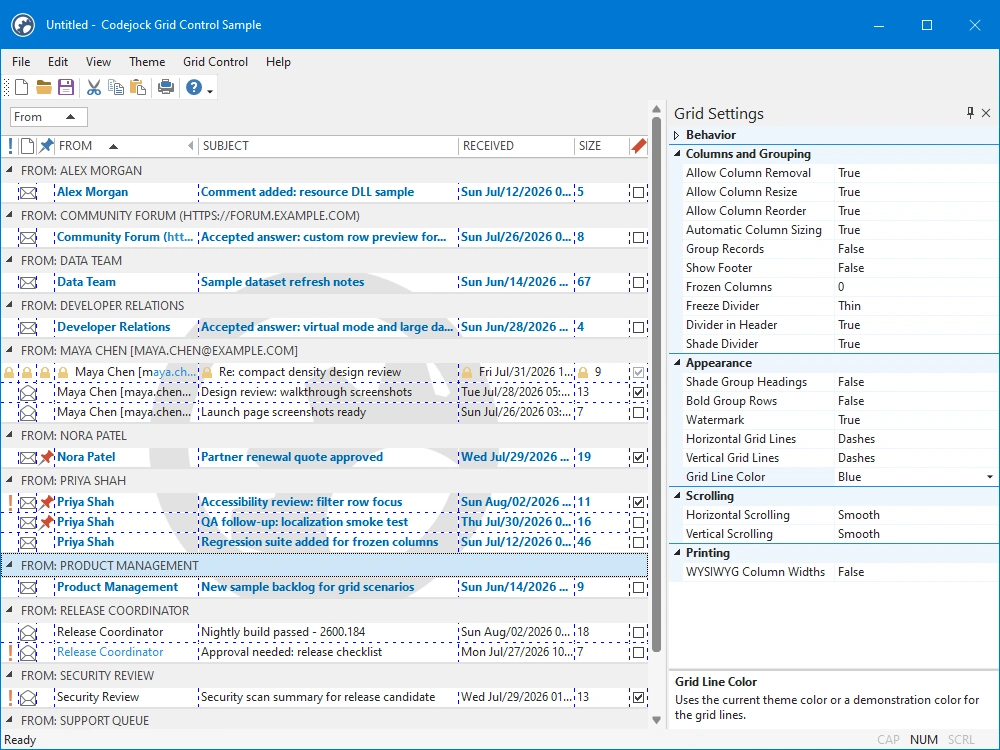Click the Help question mark icon
1000x750 pixels.
194,87
